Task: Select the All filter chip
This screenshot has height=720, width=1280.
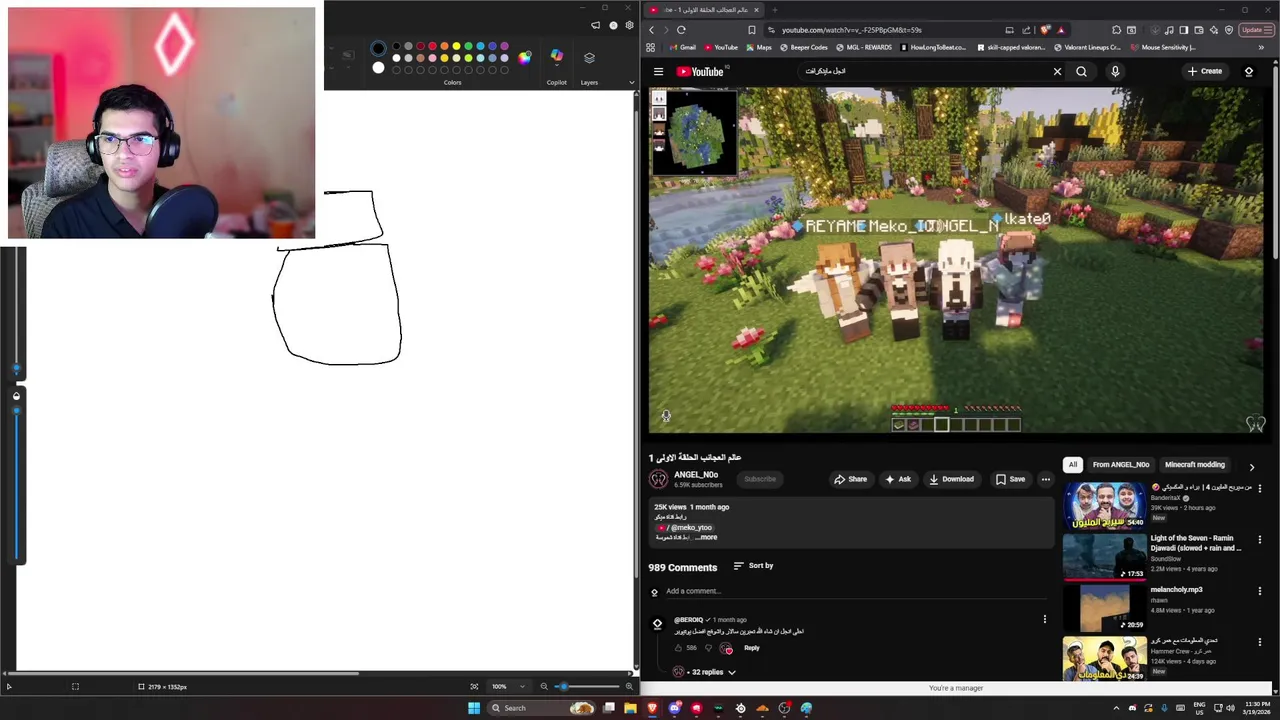Action: pyautogui.click(x=1073, y=465)
